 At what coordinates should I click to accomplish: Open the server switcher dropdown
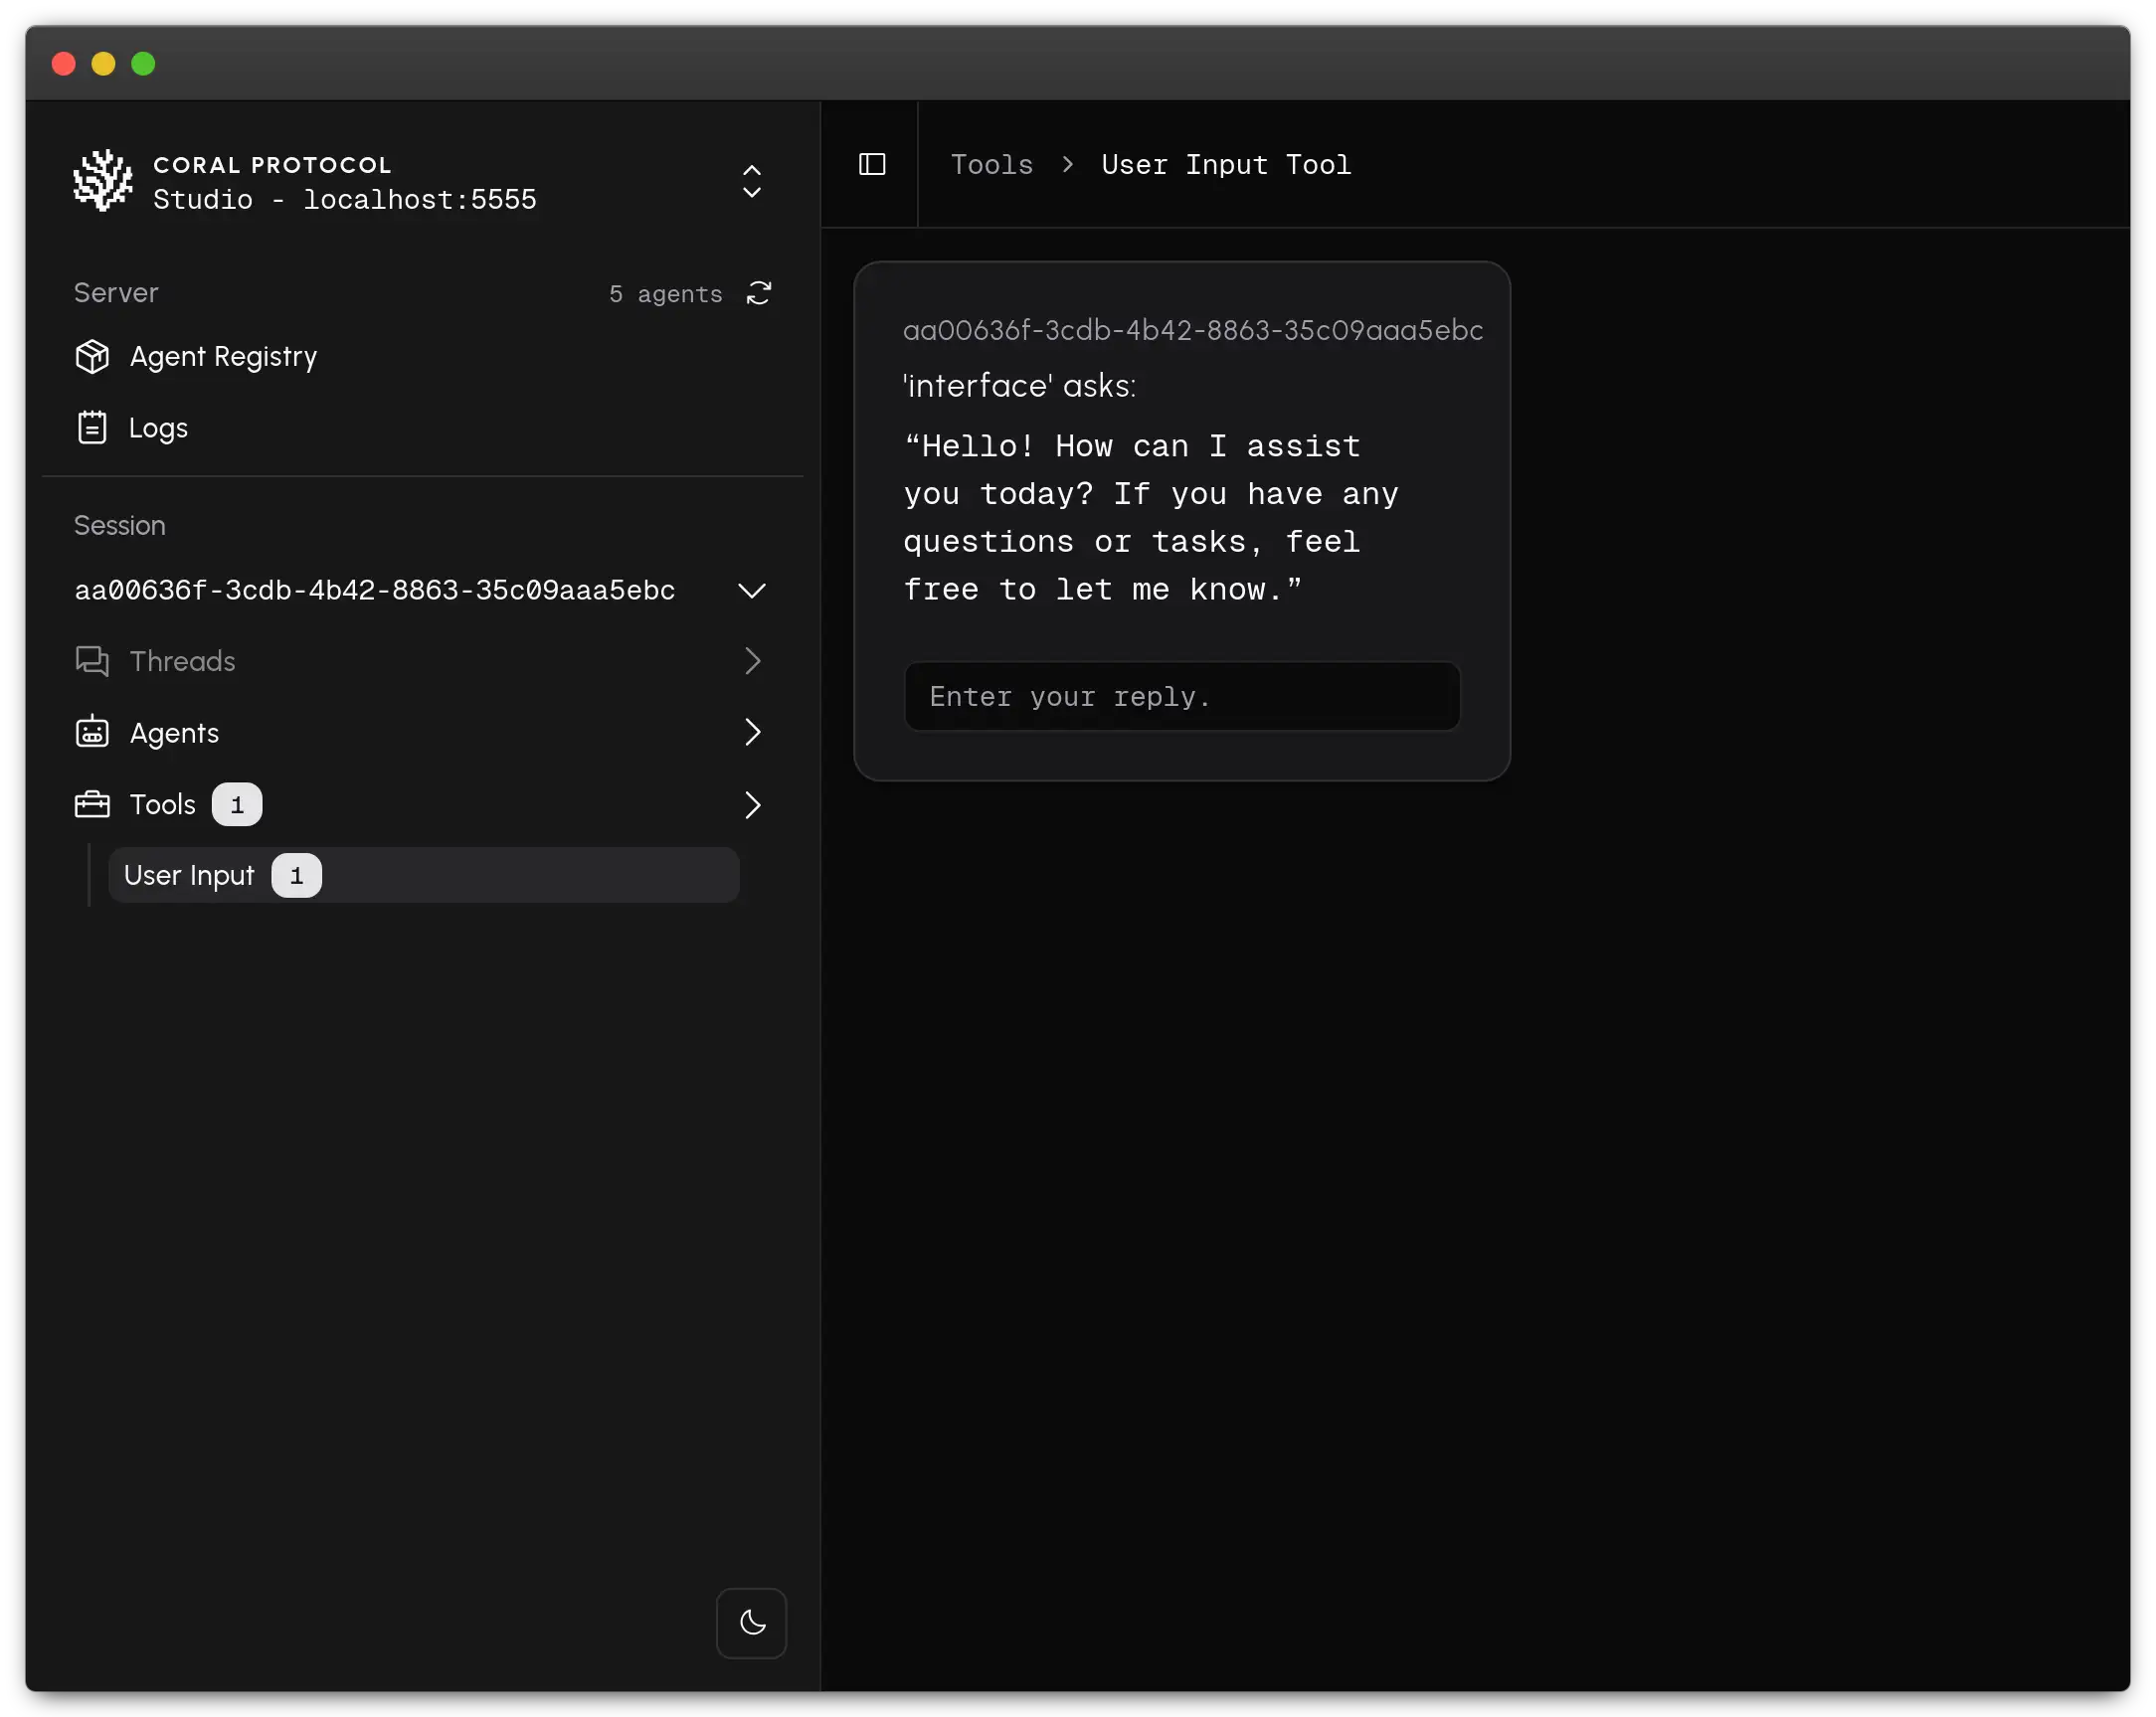pos(752,182)
